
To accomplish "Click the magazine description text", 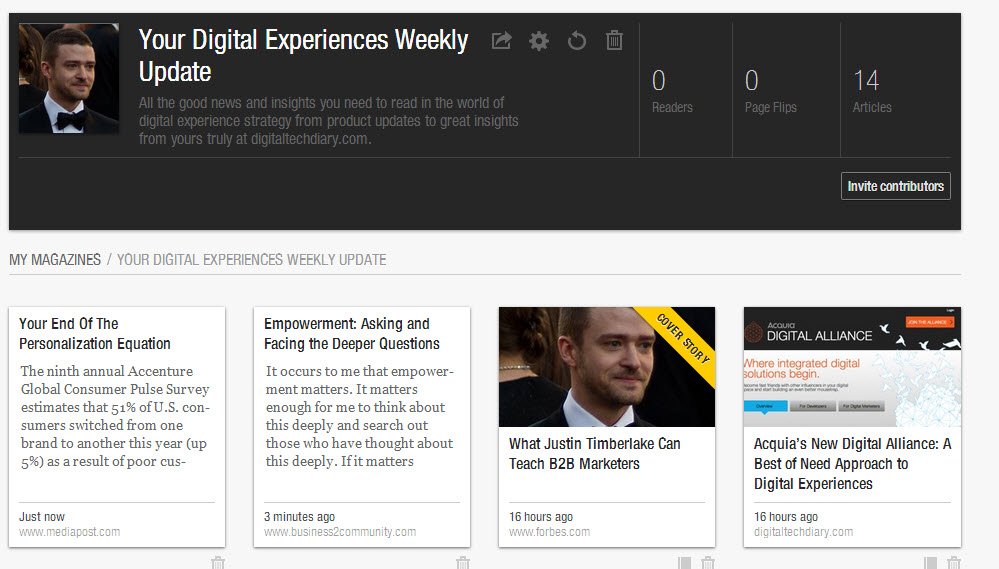I will [x=329, y=121].
